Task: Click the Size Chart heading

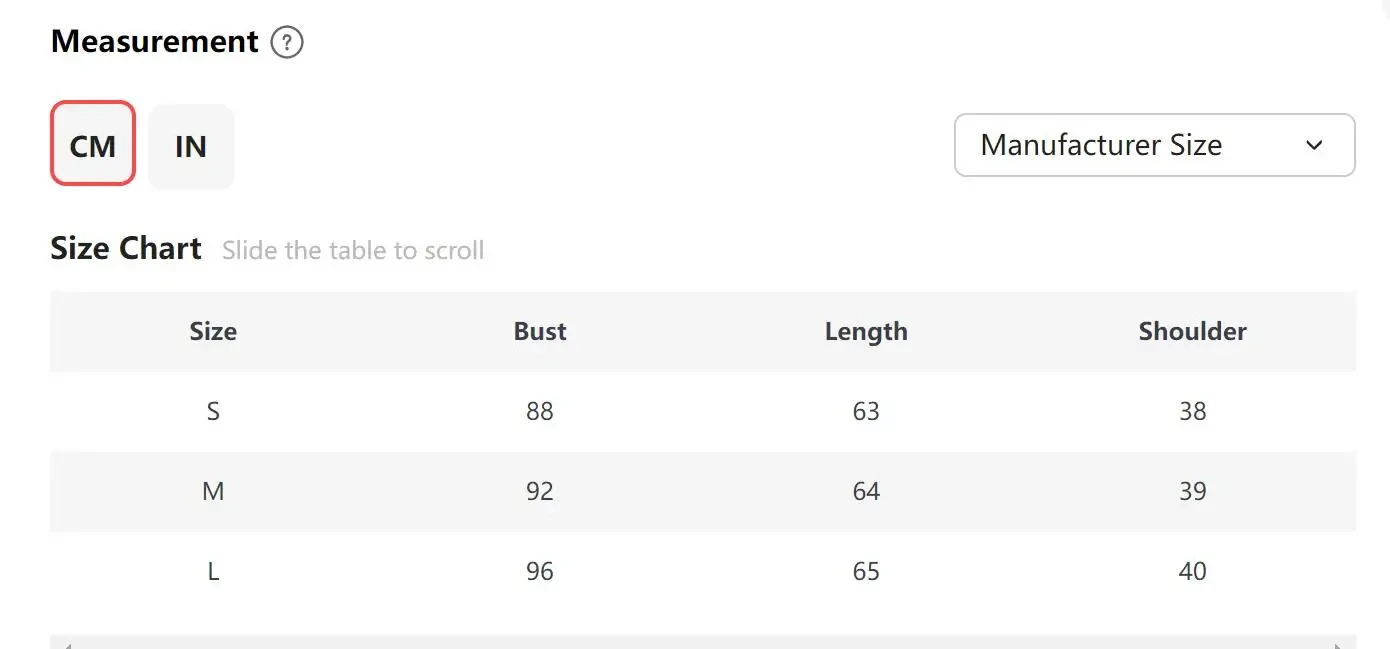Action: (126, 248)
